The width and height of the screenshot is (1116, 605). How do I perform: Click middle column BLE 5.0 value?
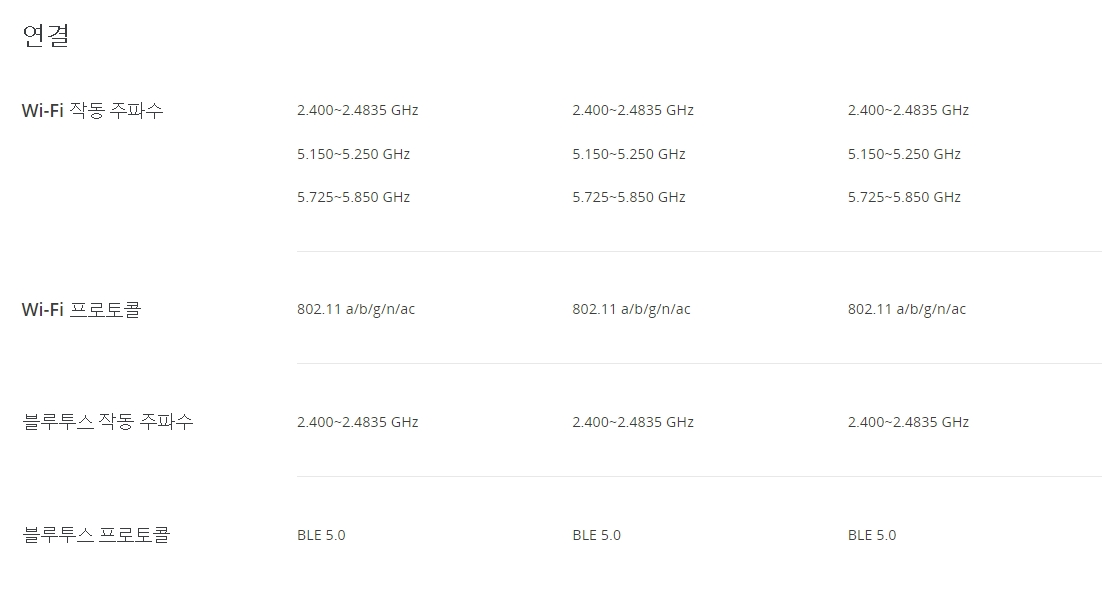coord(596,535)
